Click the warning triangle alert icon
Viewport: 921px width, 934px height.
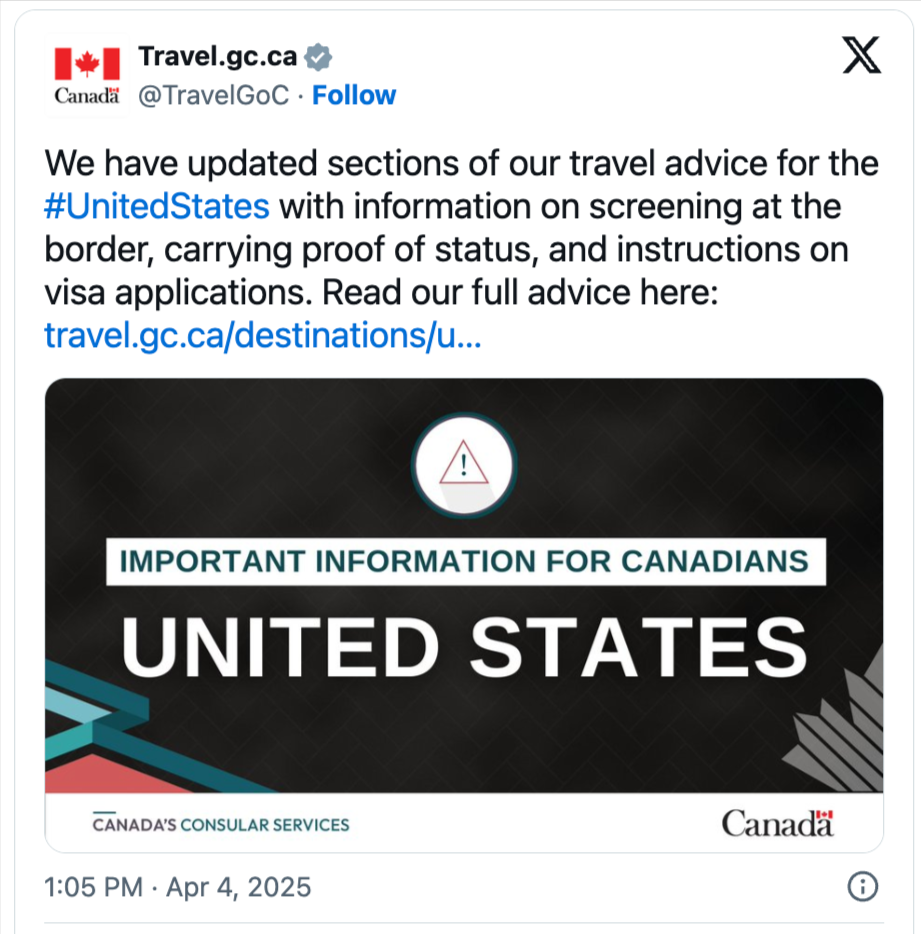463,464
